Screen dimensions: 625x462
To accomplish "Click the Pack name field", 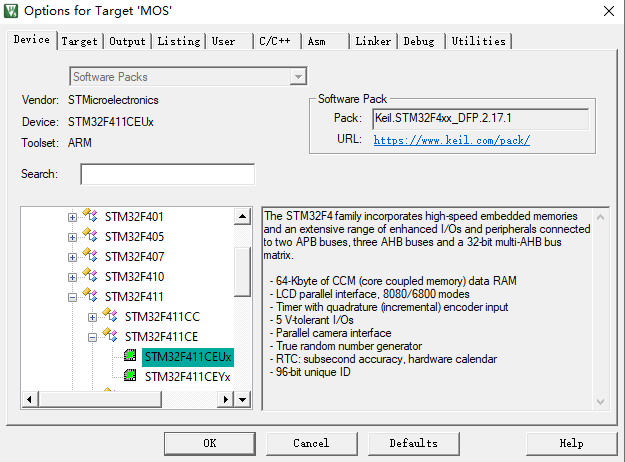I will (480, 119).
